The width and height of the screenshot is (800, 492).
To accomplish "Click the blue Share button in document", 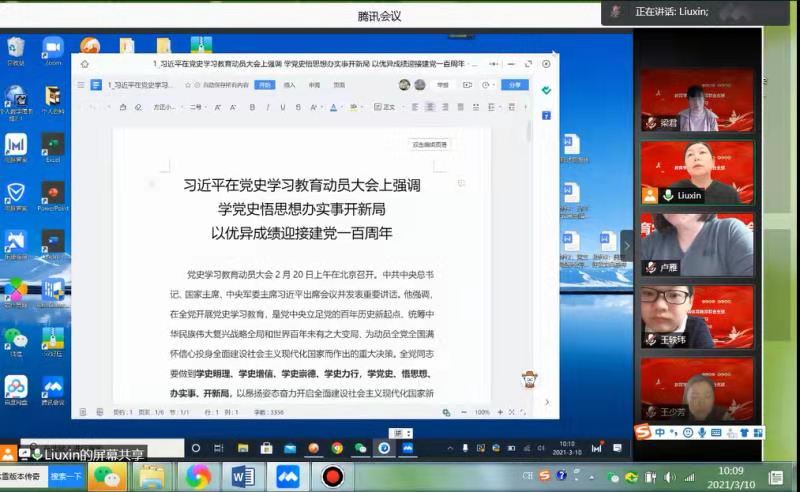I will 515,85.
